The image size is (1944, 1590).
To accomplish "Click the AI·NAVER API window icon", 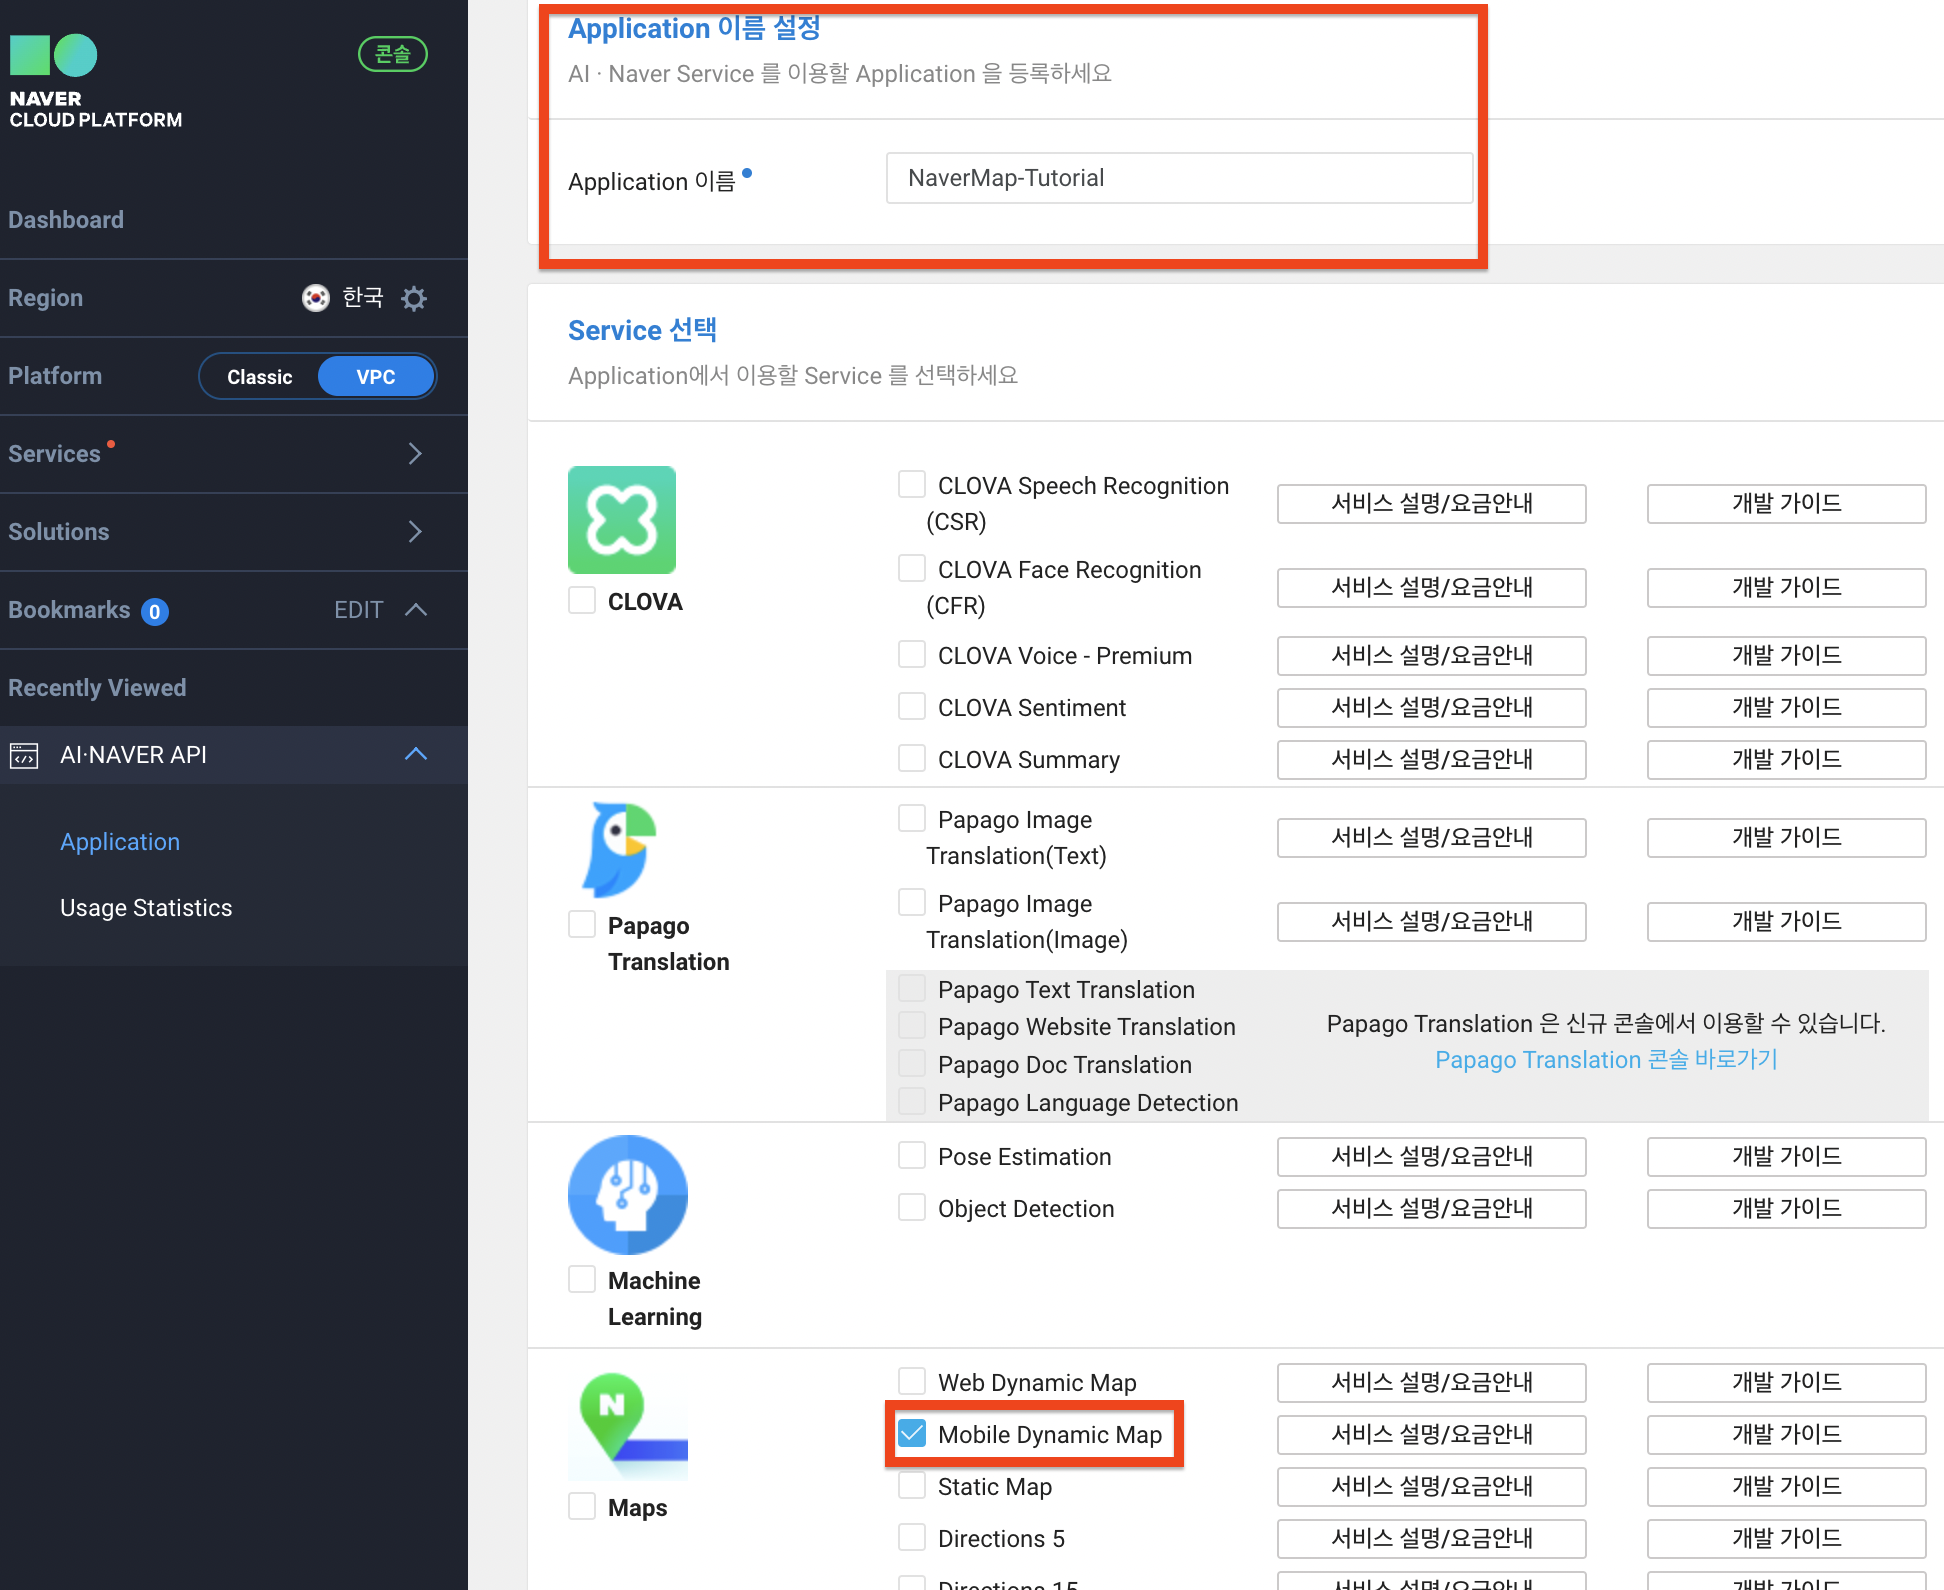I will tap(24, 756).
